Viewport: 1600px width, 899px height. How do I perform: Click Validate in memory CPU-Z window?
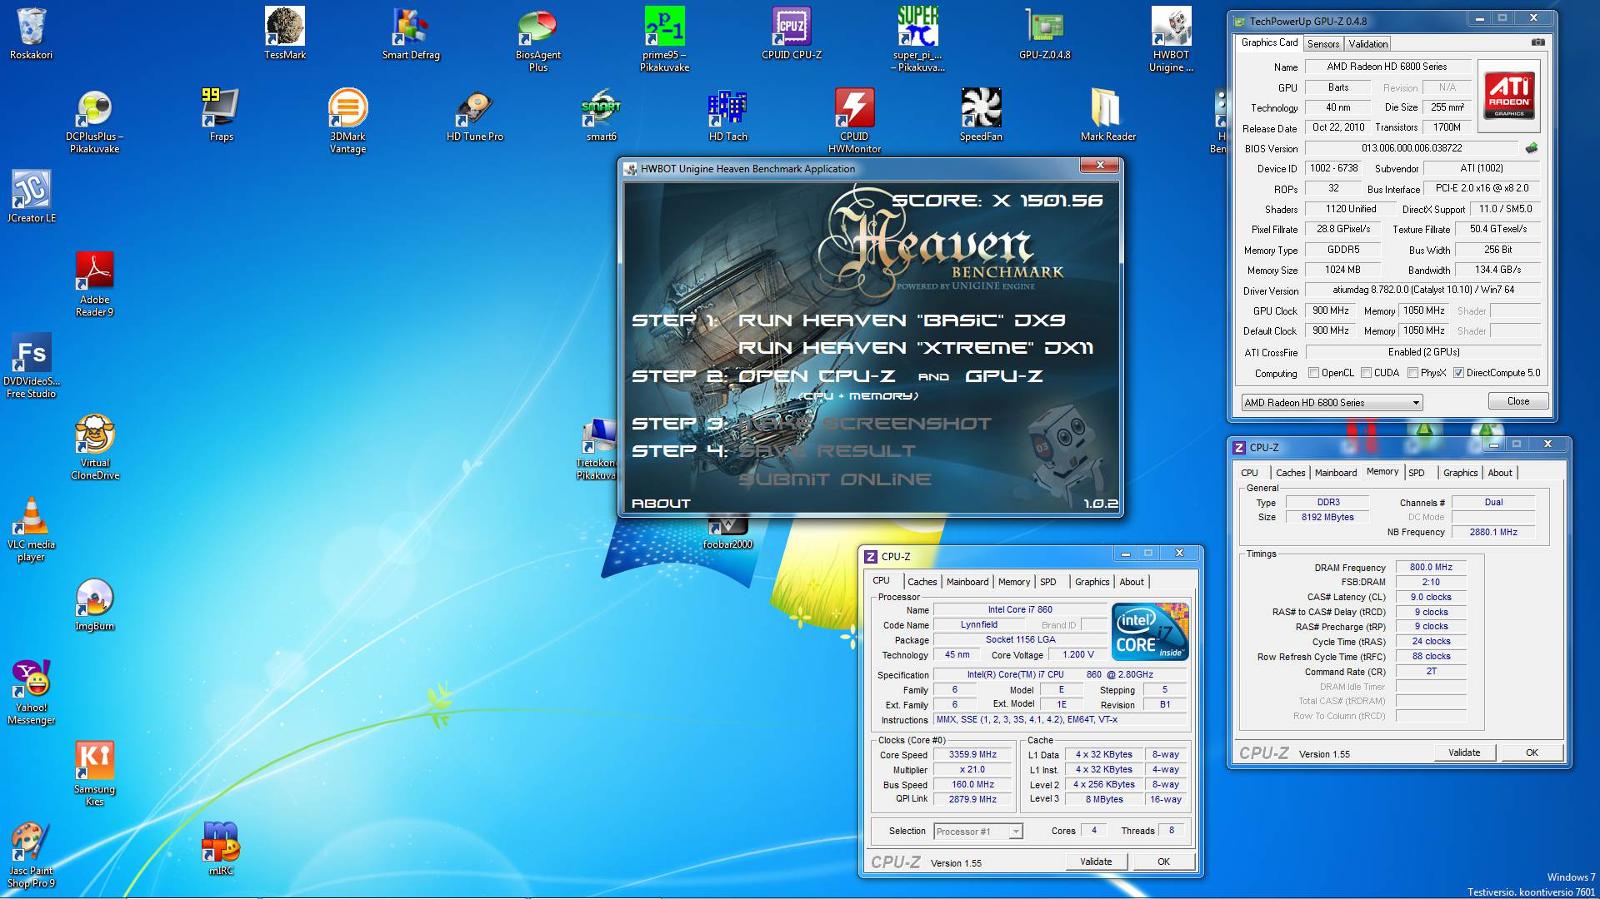[x=1464, y=752]
